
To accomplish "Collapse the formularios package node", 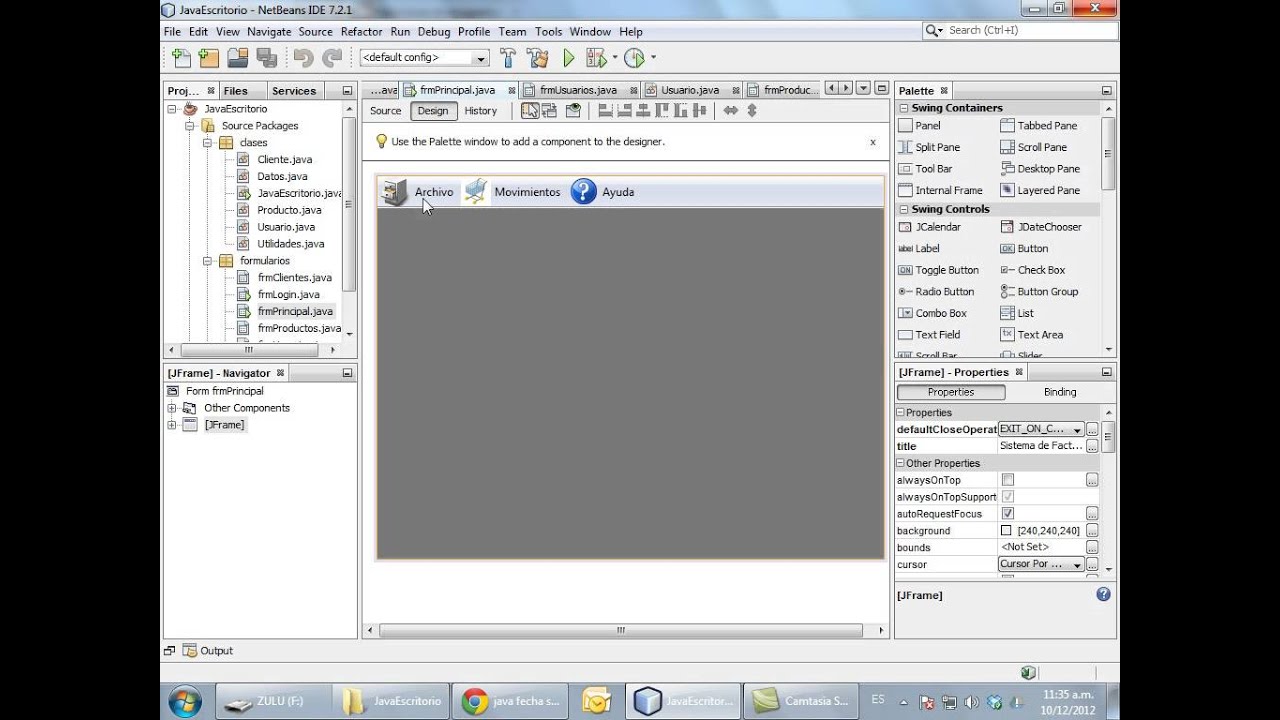I will (207, 261).
